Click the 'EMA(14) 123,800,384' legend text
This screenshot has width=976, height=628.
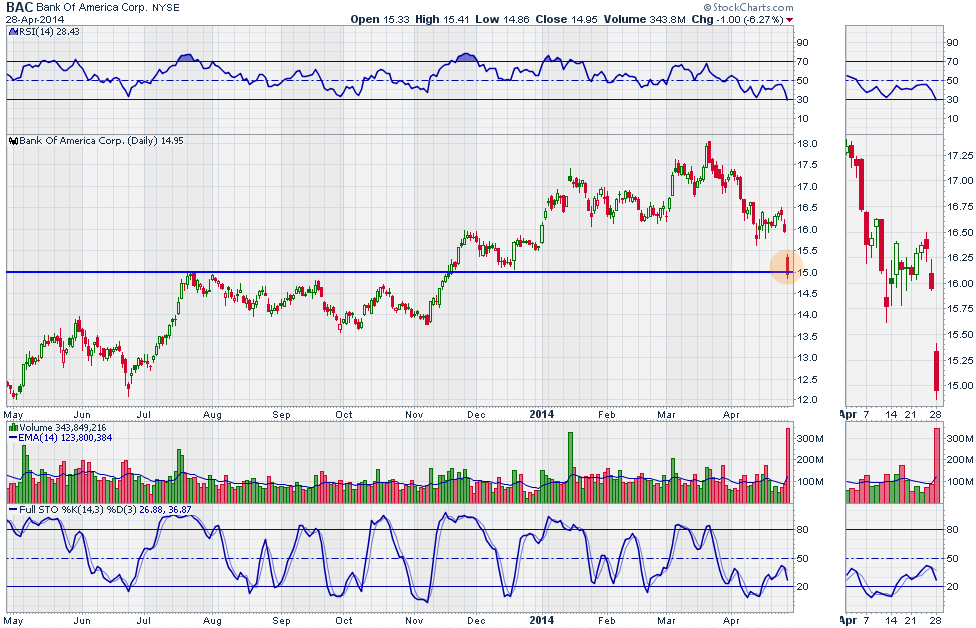(x=65, y=438)
